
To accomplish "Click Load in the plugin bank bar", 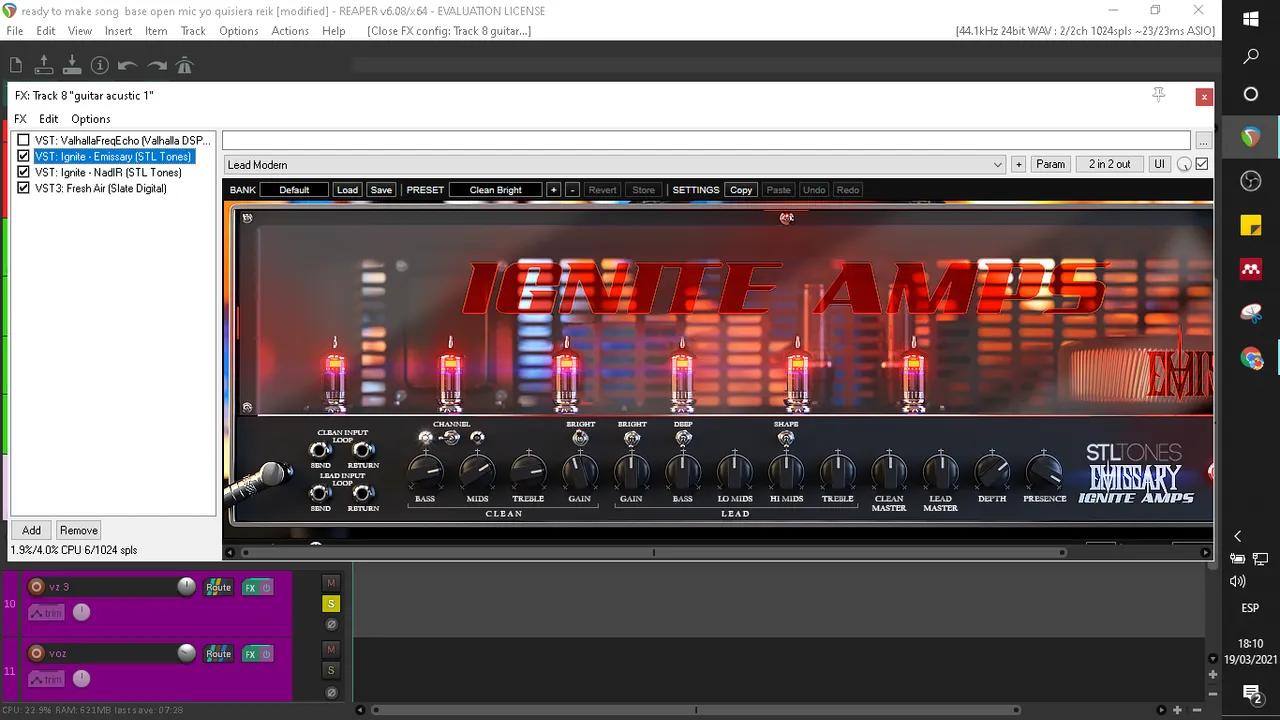I will [x=347, y=190].
